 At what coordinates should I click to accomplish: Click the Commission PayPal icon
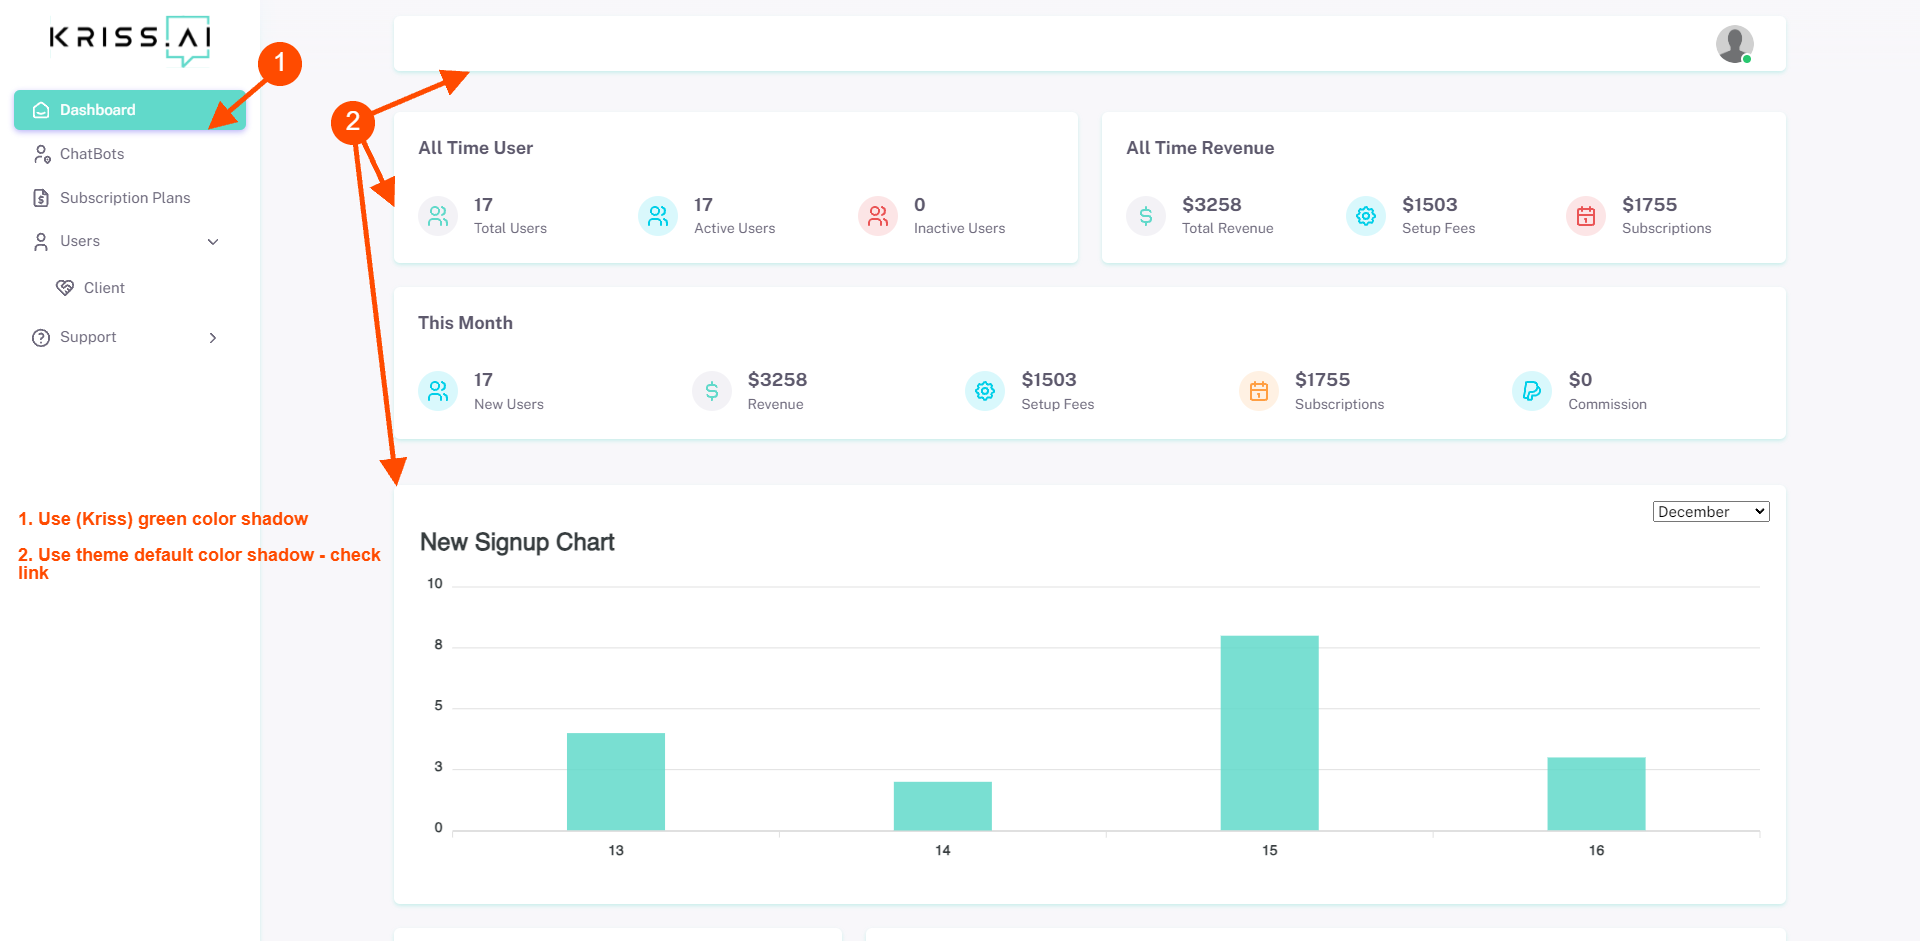click(1532, 391)
